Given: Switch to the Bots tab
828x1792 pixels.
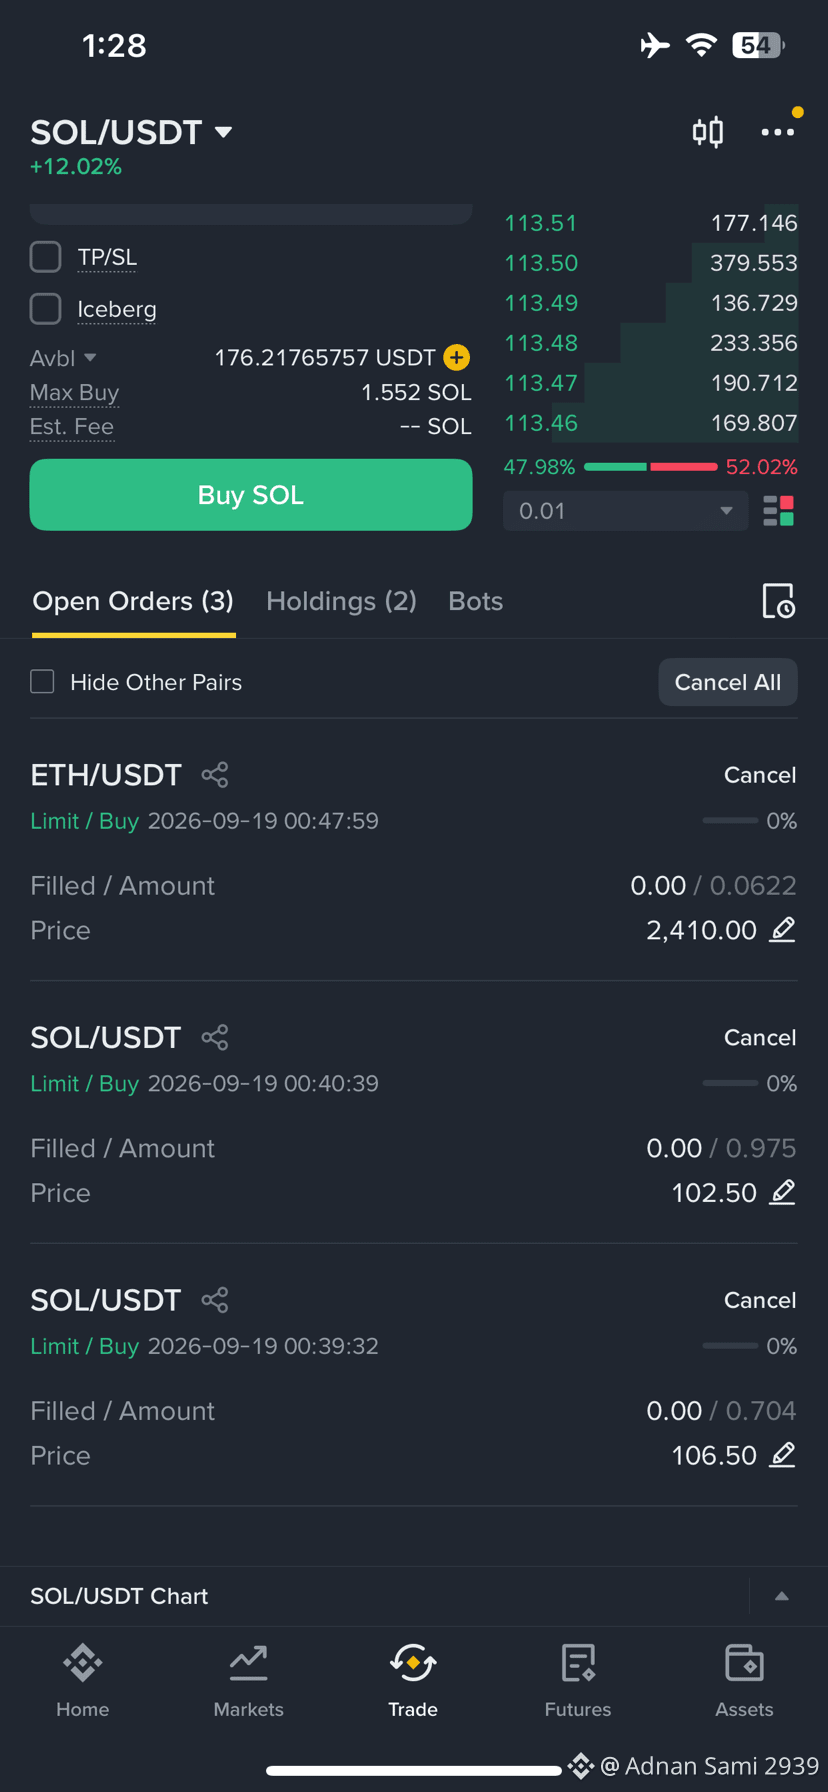Looking at the screenshot, I should point(475,601).
